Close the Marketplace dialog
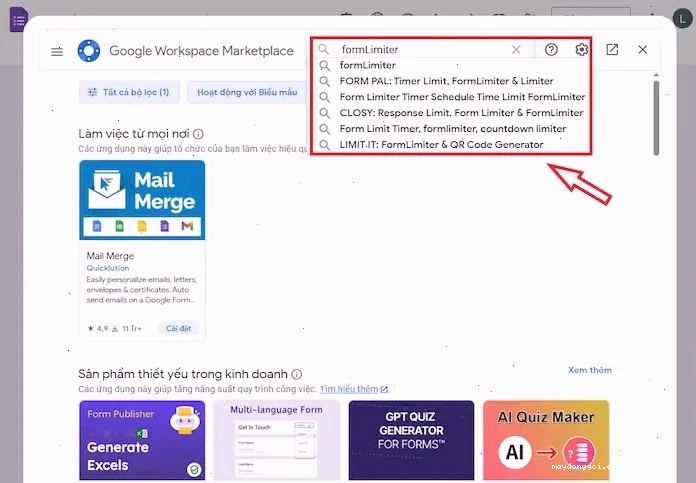This screenshot has width=696, height=483. click(642, 50)
